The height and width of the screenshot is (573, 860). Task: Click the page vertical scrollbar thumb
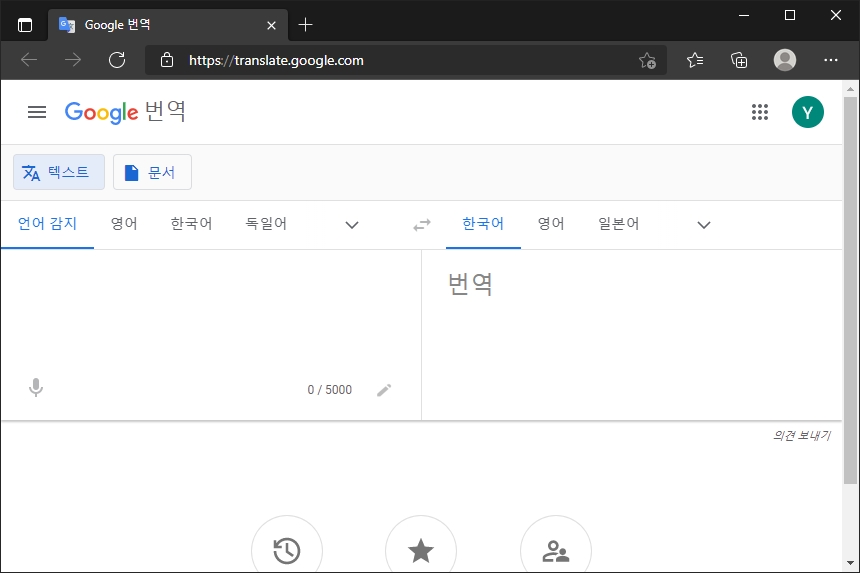850,291
